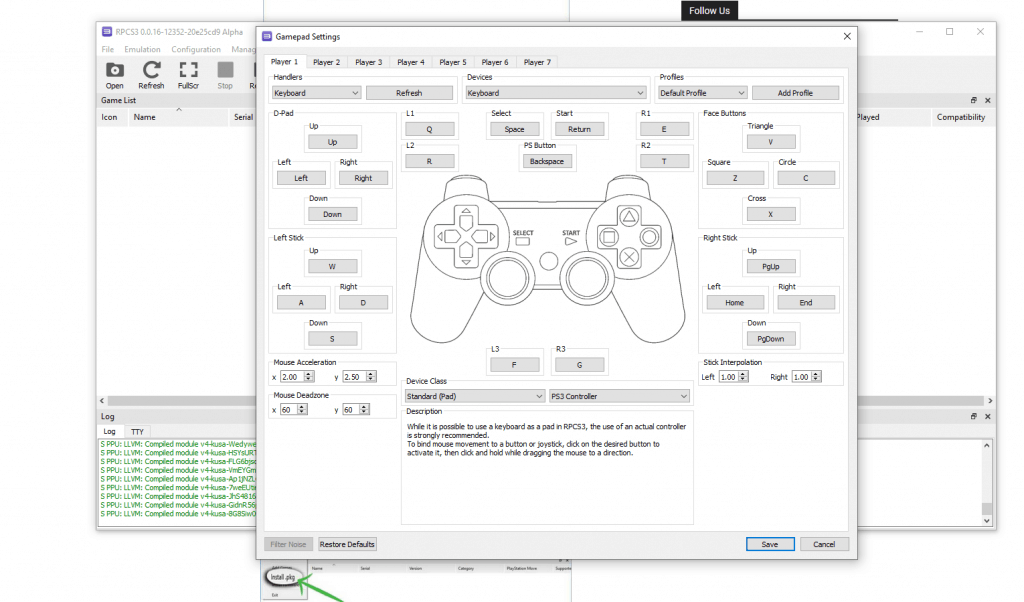Adjust Mouse Acceleration x stepper
1024x602 pixels.
[x=309, y=377]
